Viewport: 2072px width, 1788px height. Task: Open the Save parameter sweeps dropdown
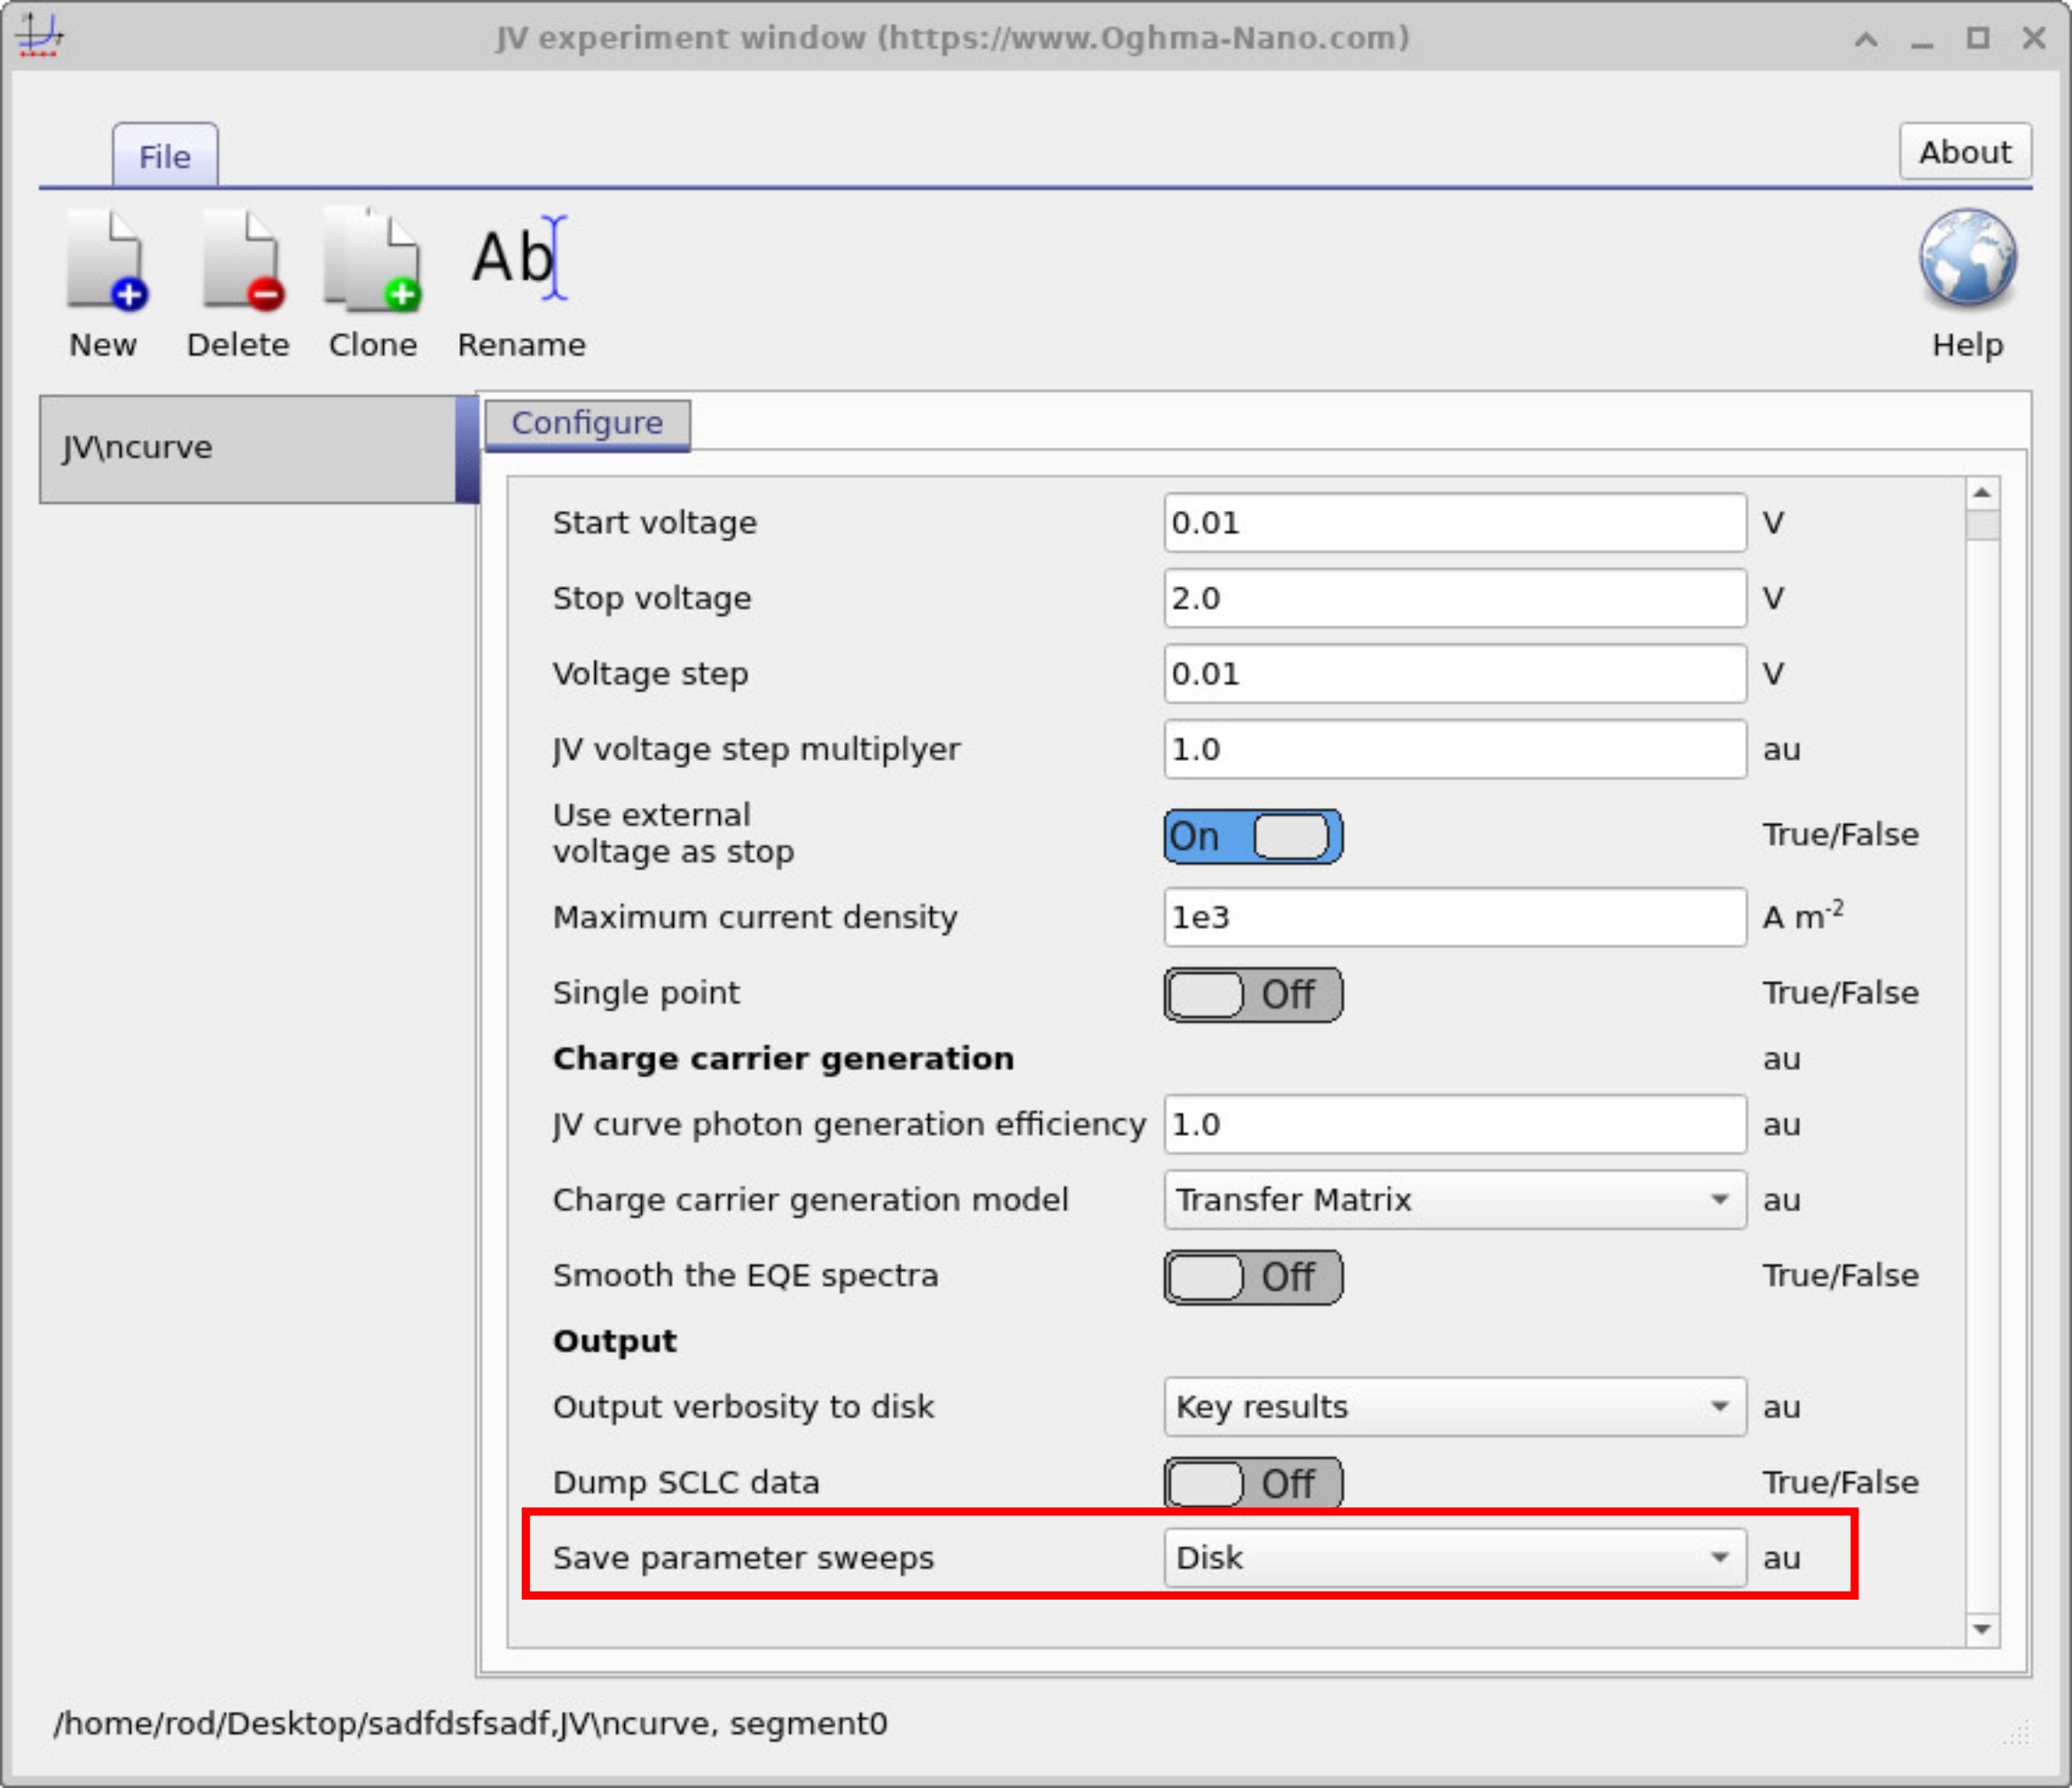coord(1452,1557)
